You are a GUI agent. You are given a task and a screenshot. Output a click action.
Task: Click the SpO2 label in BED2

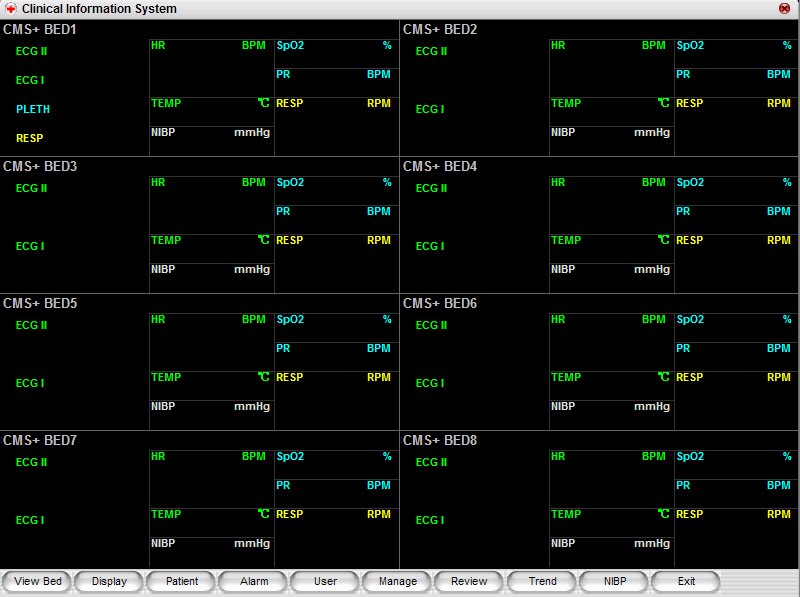690,45
